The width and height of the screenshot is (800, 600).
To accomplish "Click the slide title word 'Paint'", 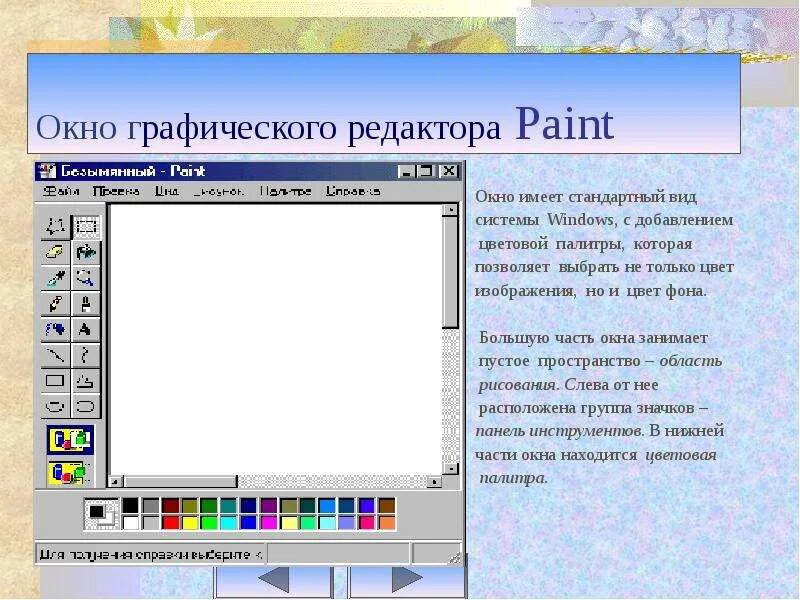I will tap(564, 123).
